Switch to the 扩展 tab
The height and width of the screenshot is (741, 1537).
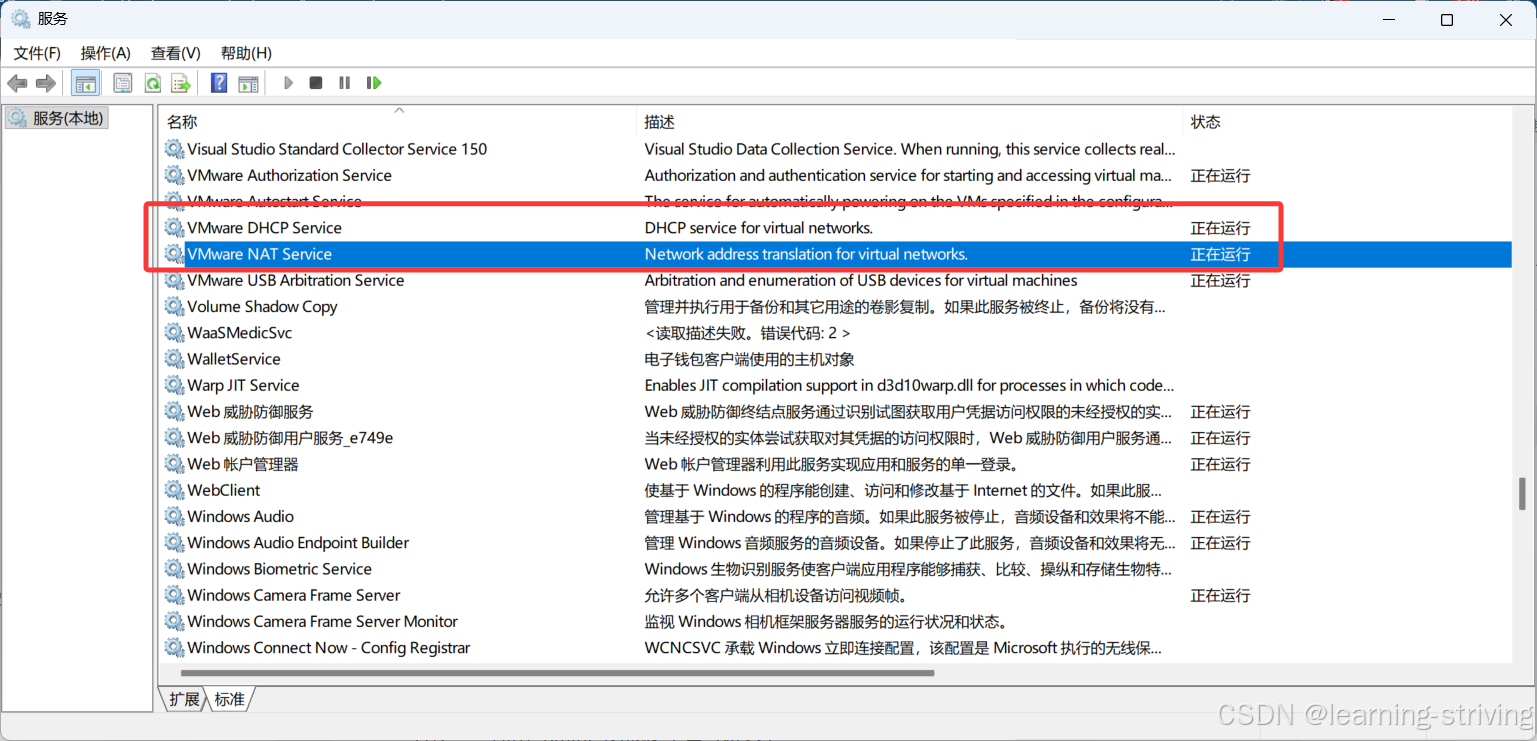pyautogui.click(x=184, y=699)
